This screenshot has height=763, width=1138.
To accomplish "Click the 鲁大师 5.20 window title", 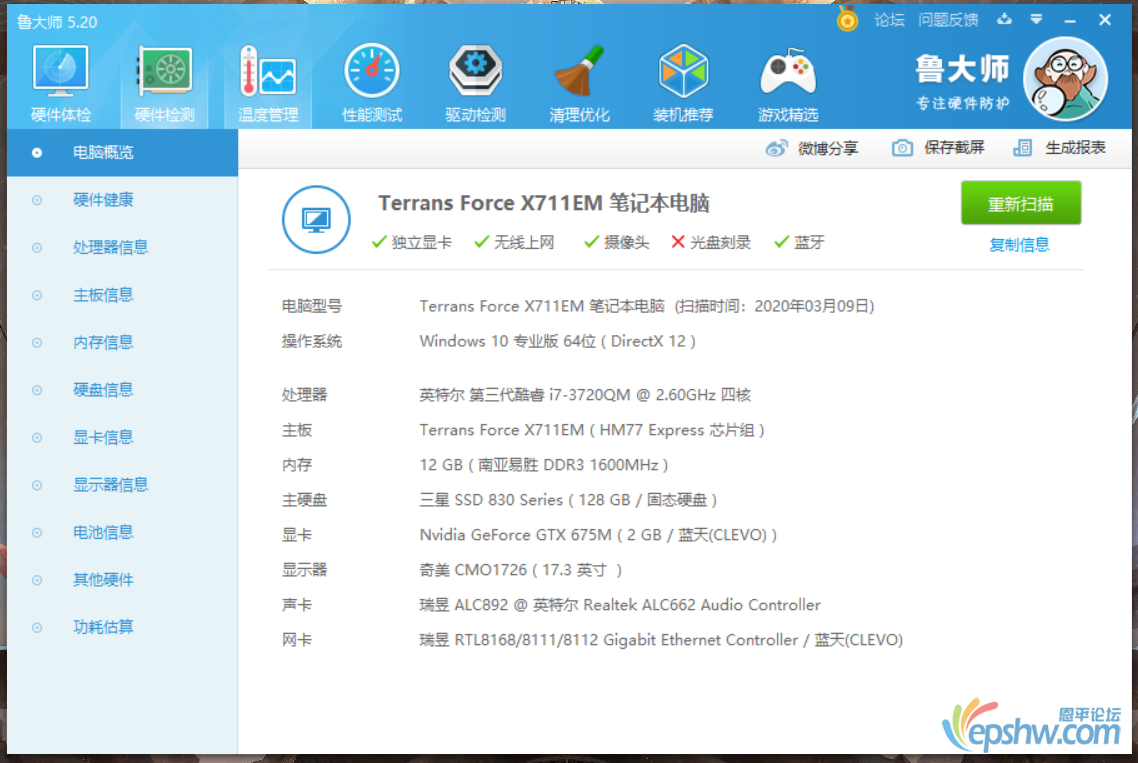I will 57,22.
